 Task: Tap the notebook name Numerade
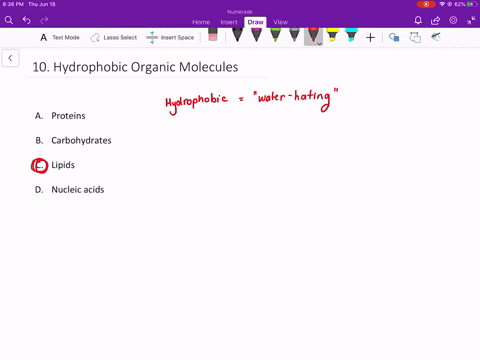click(x=240, y=12)
